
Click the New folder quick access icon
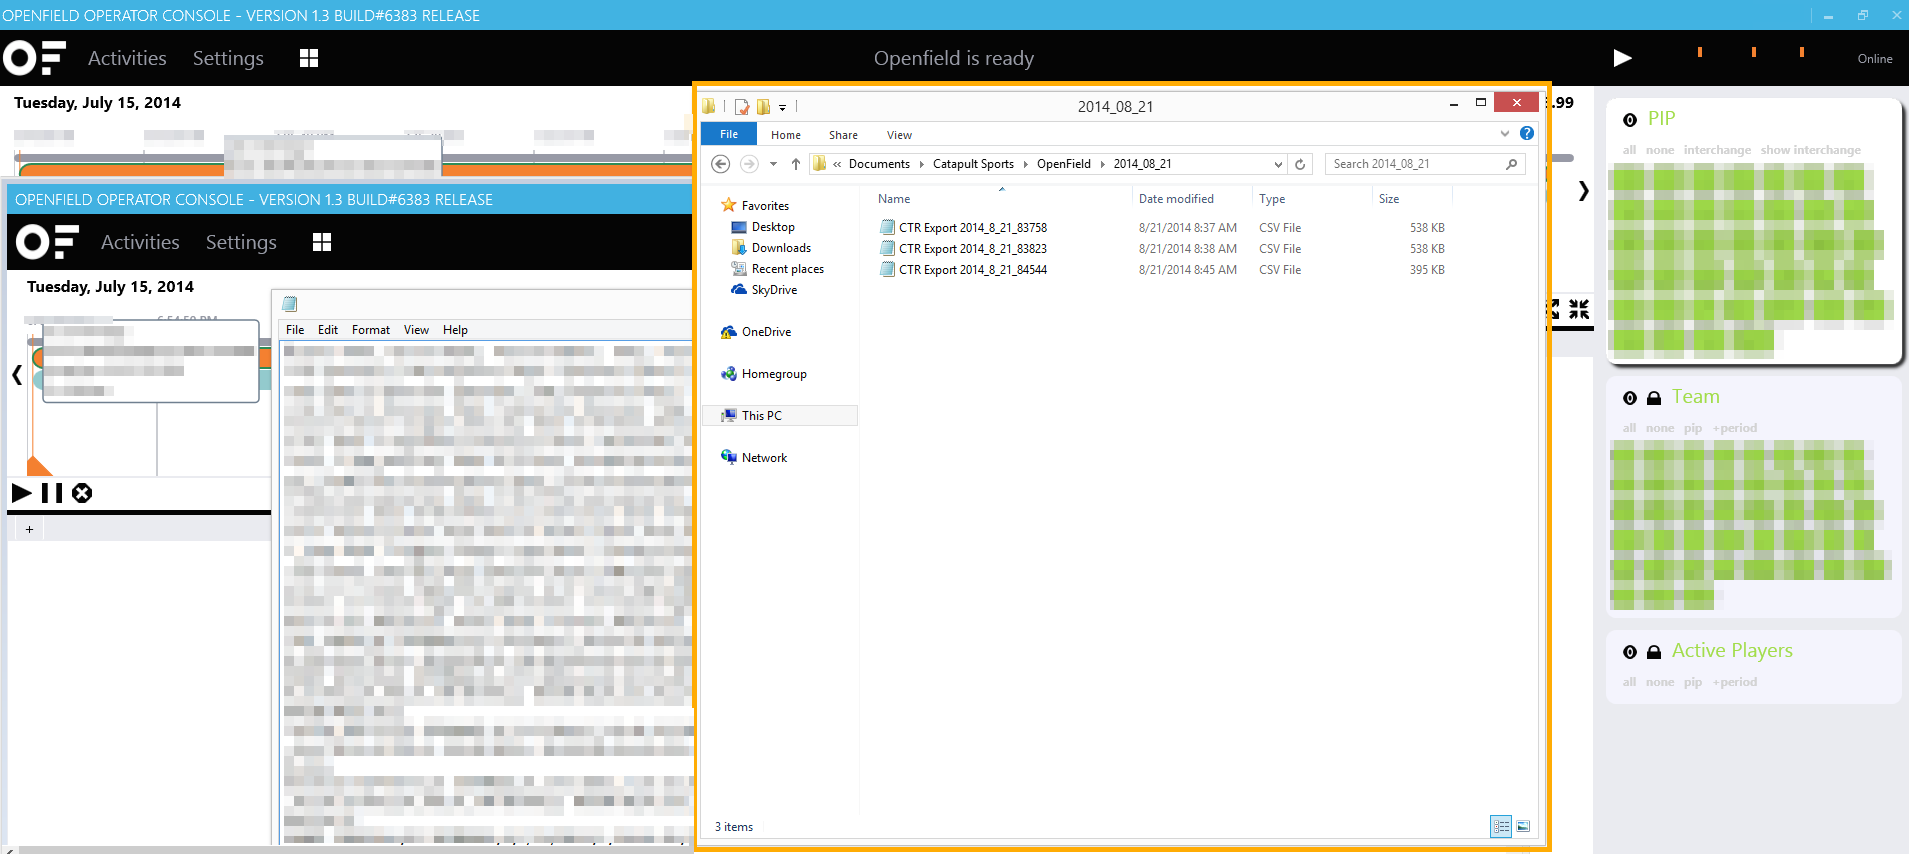click(x=764, y=106)
